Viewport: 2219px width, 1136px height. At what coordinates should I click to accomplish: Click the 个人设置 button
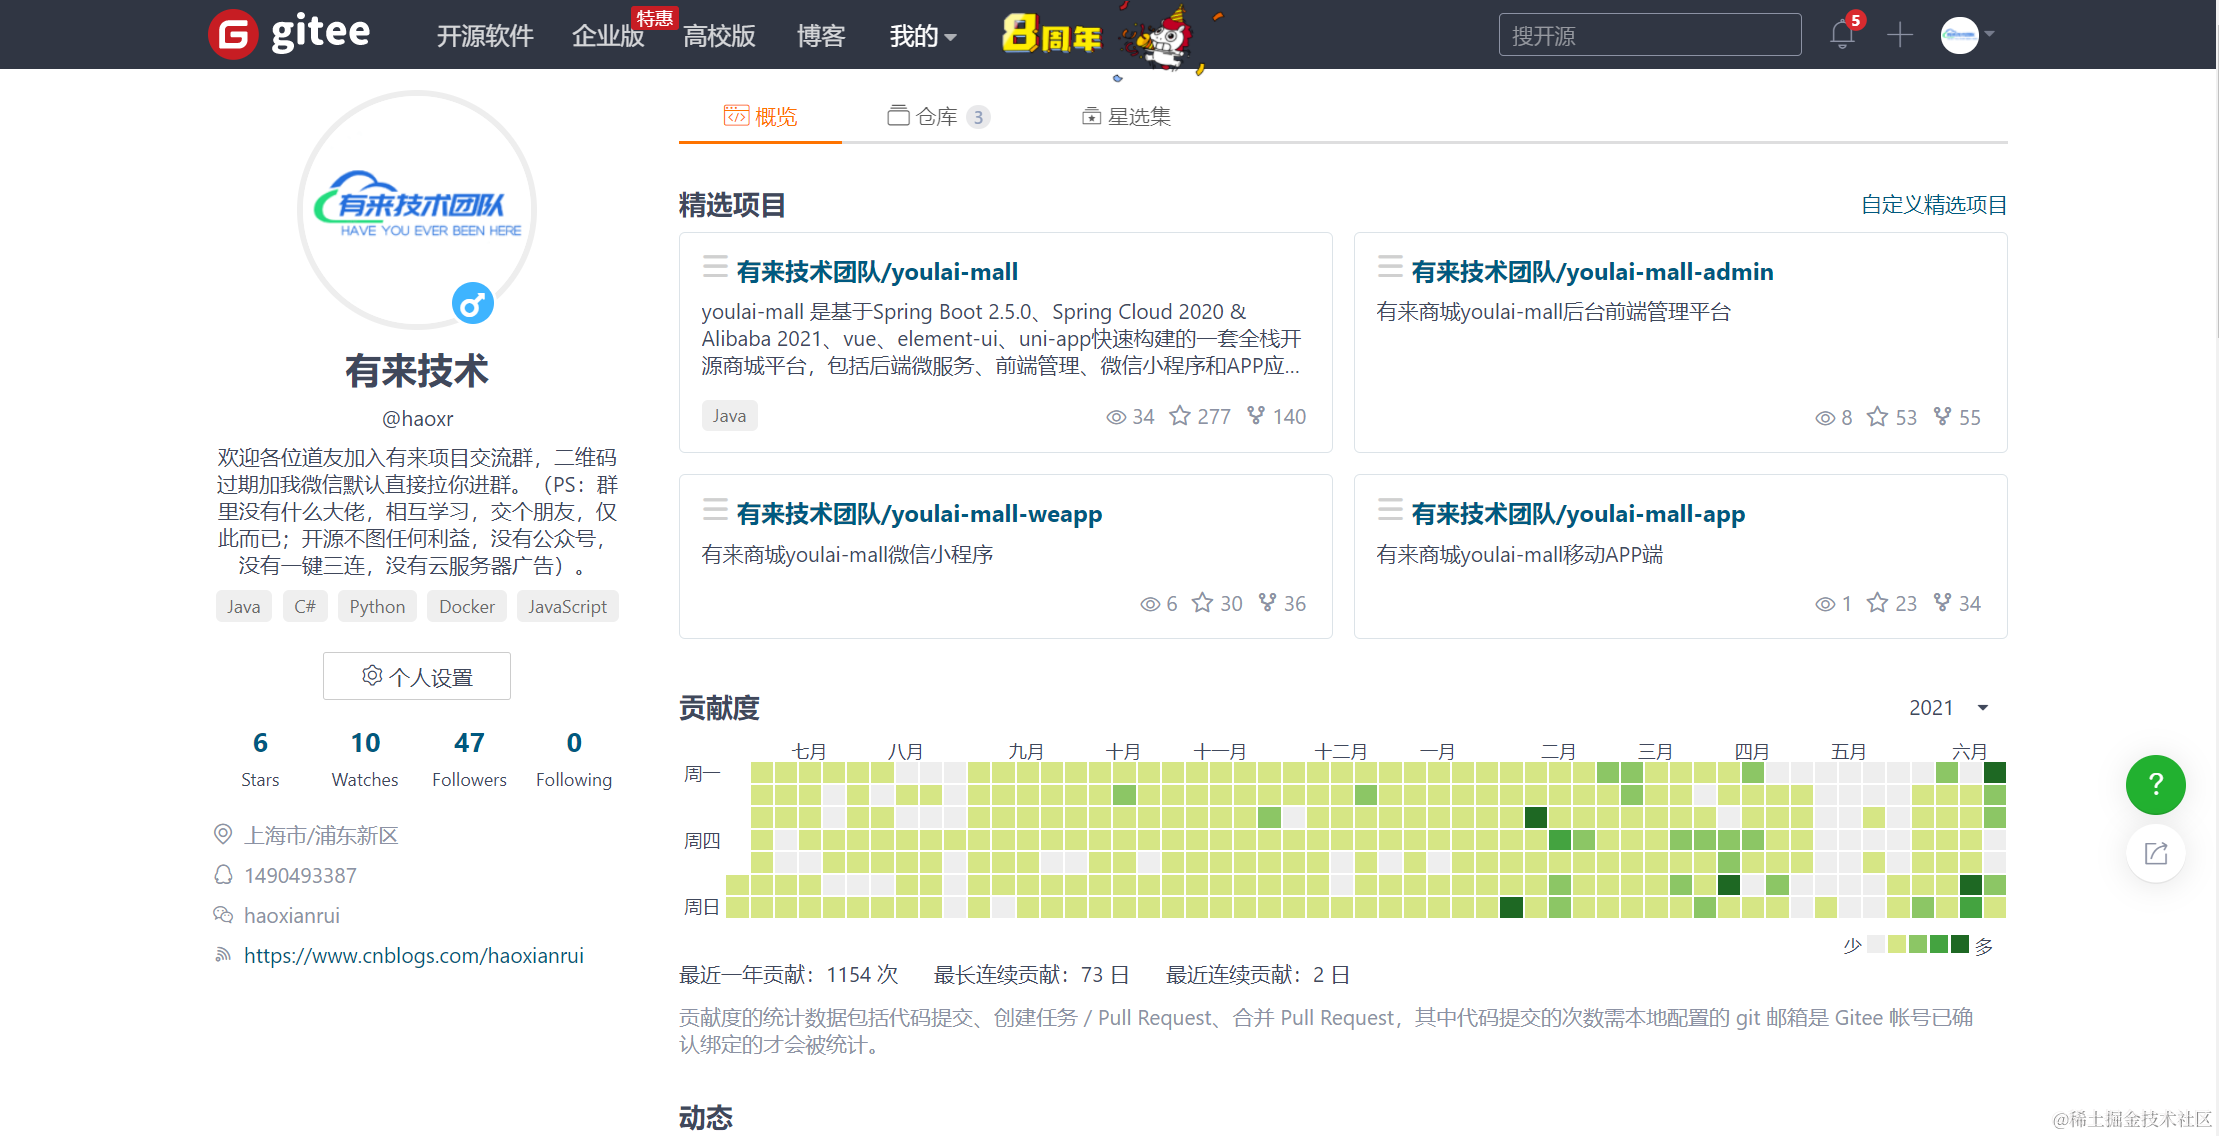pos(417,677)
